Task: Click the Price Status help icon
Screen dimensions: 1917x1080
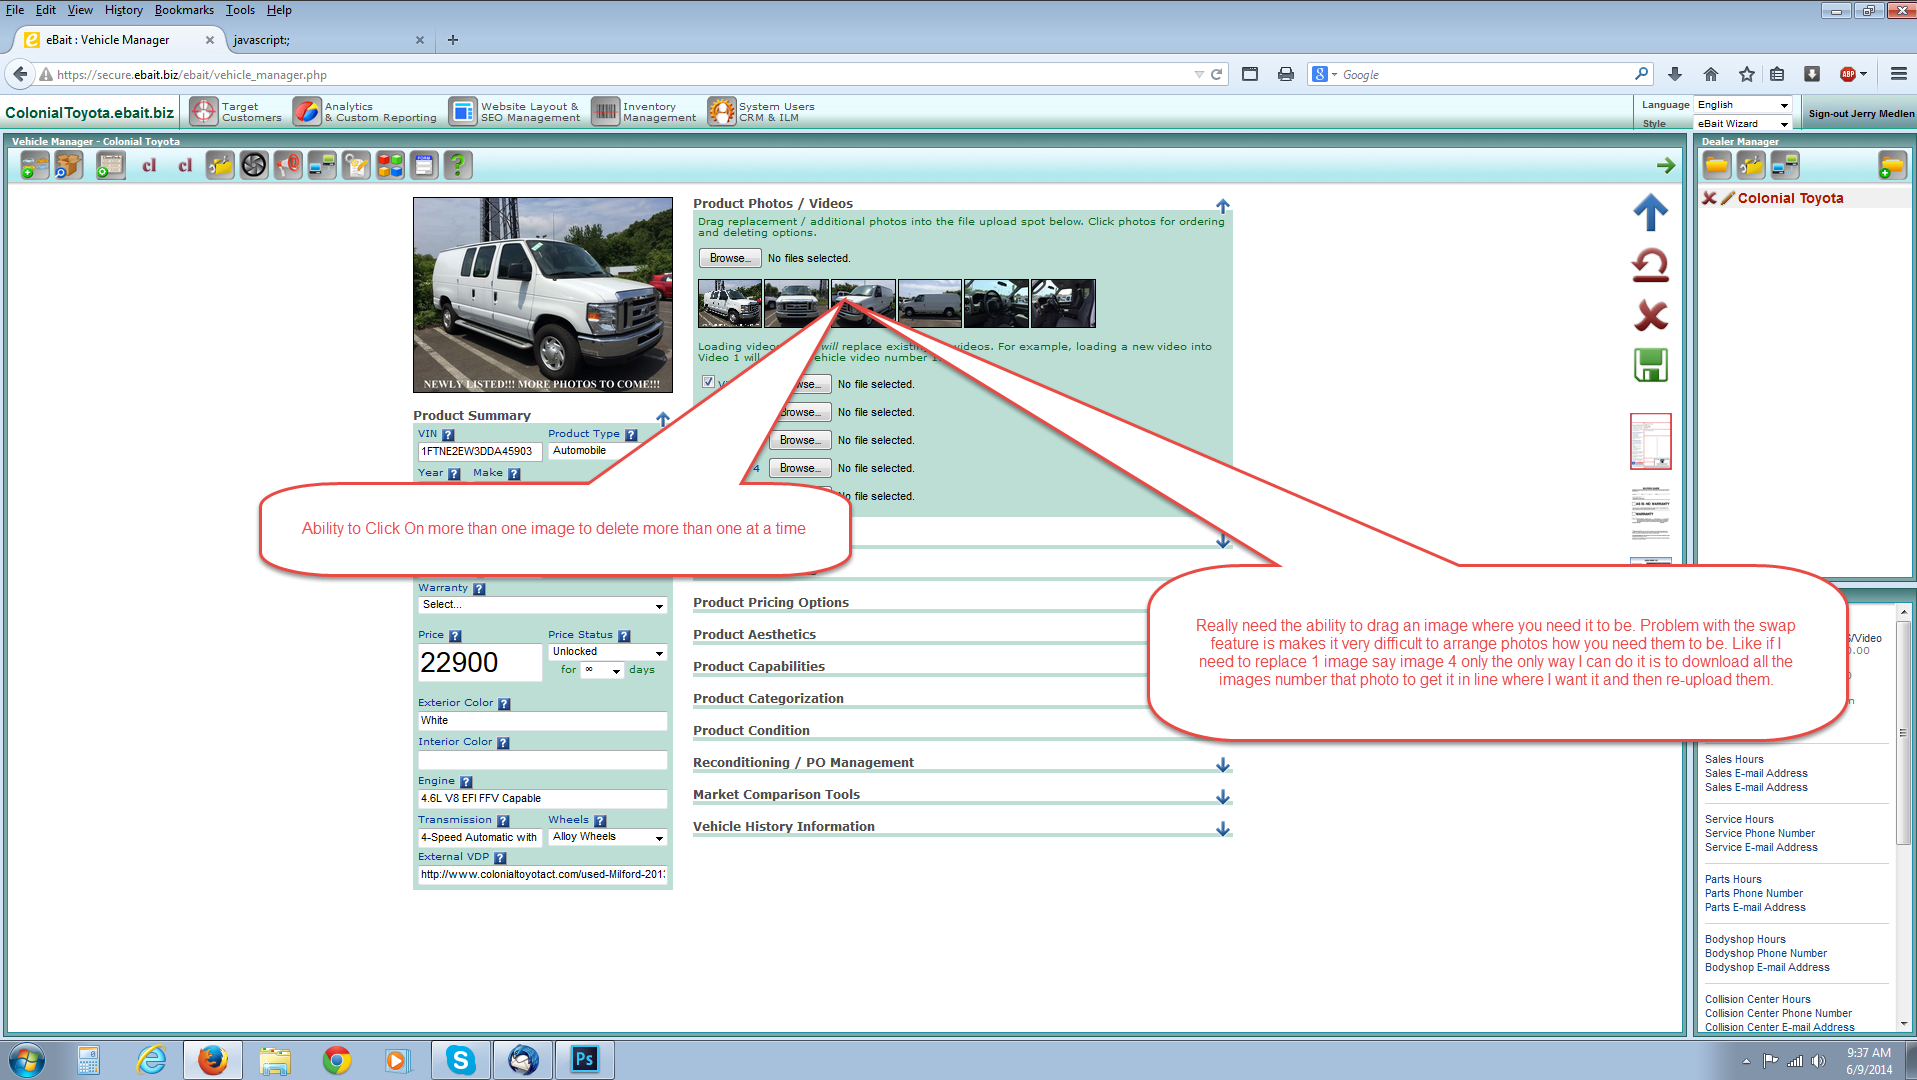Action: [x=624, y=636]
